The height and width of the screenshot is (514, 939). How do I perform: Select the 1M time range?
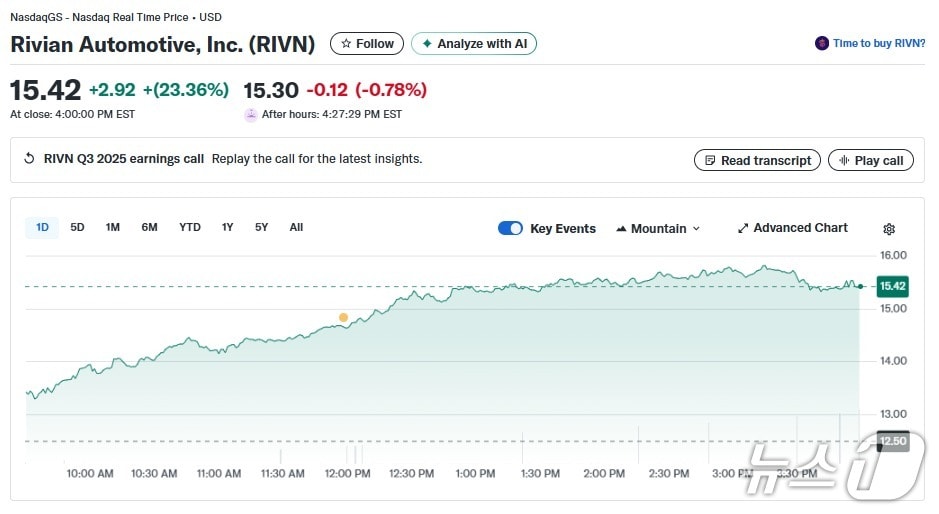[x=113, y=227]
